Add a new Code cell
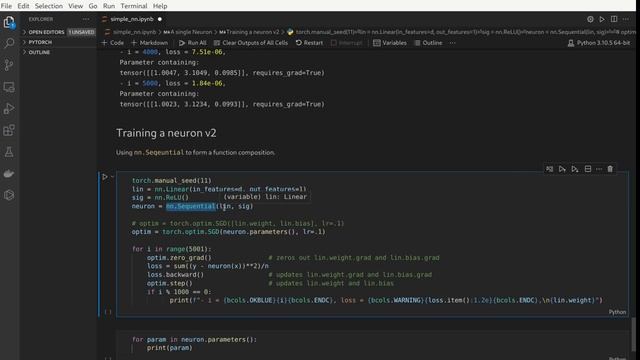Screen dimensions: 640x360 coord(113,43)
